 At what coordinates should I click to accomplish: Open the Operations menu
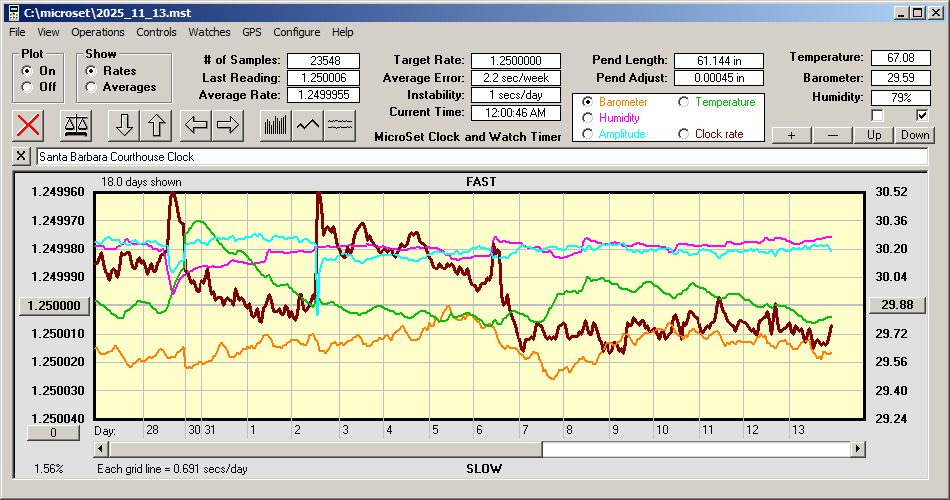(x=98, y=32)
